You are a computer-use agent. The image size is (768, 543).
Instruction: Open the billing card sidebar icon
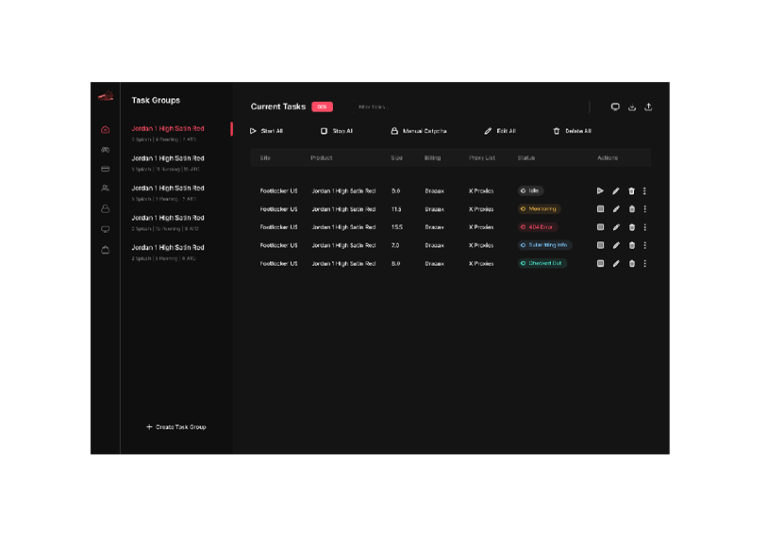pyautogui.click(x=105, y=169)
